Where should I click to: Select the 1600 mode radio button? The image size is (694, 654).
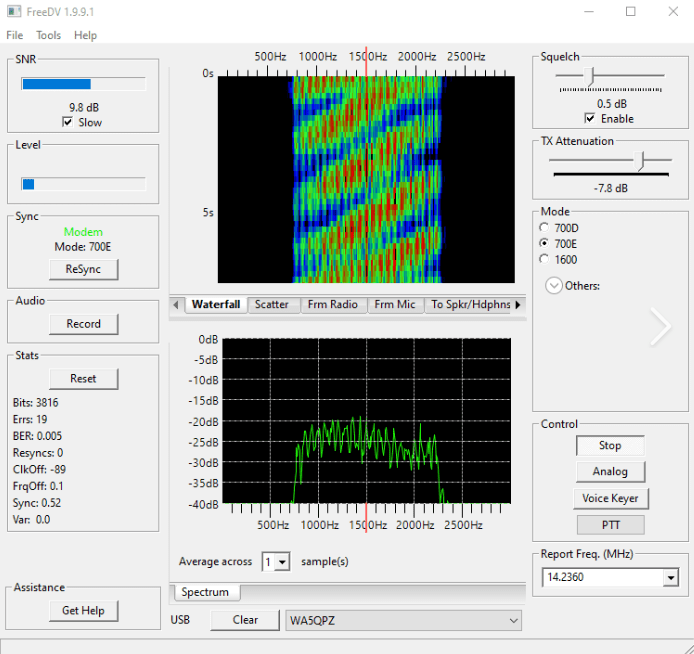(544, 259)
